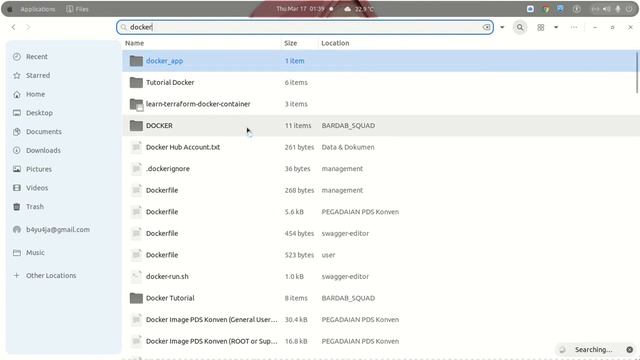Sort results by the Name column
The image size is (640, 360).
point(134,43)
